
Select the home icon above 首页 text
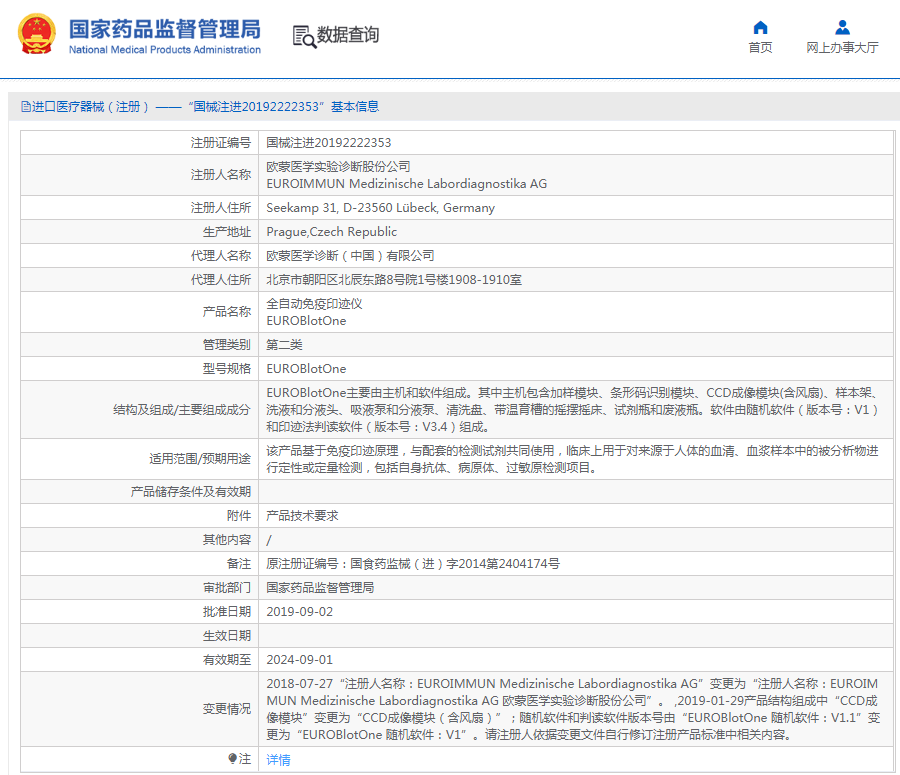[x=760, y=30]
